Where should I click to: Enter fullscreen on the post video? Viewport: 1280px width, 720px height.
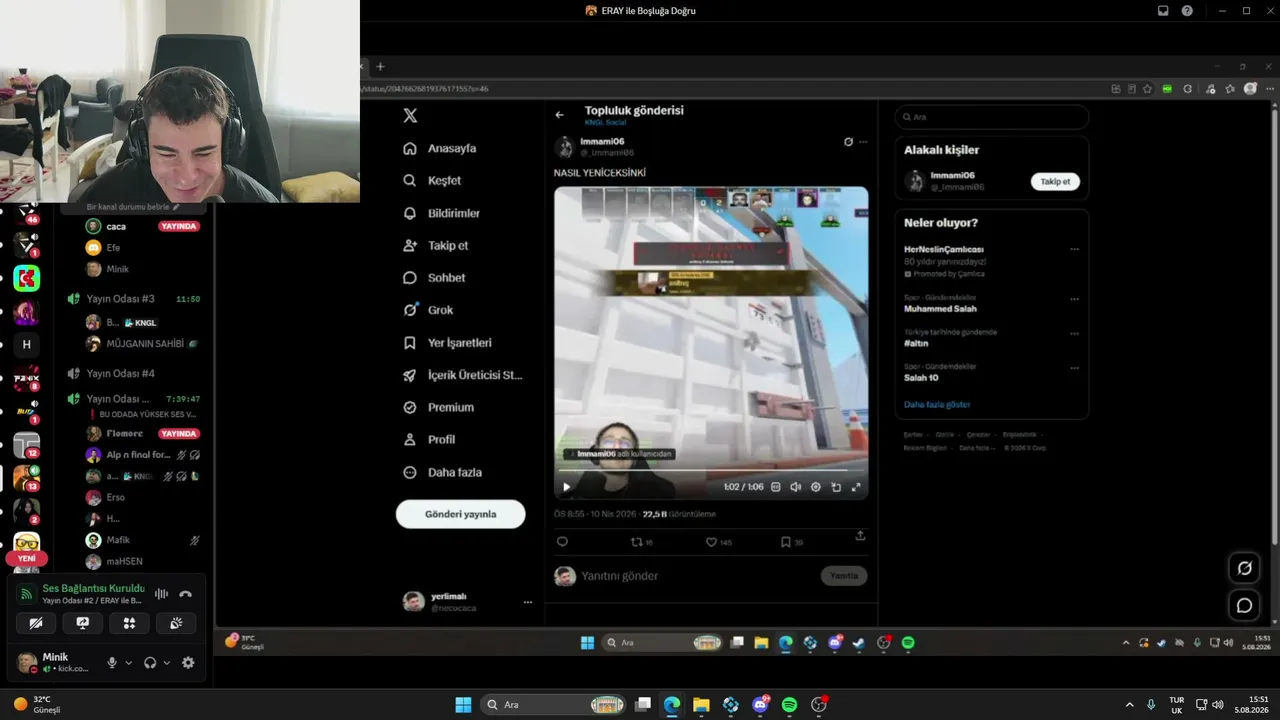coord(856,487)
